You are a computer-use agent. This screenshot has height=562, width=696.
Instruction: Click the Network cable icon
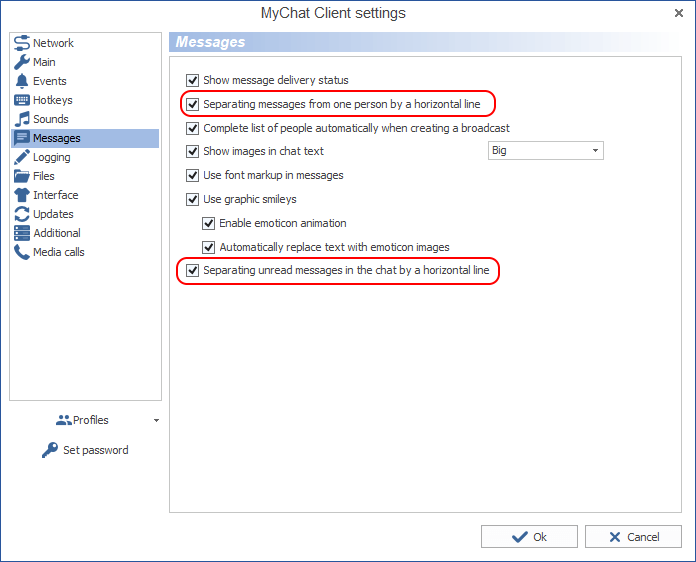click(x=21, y=43)
